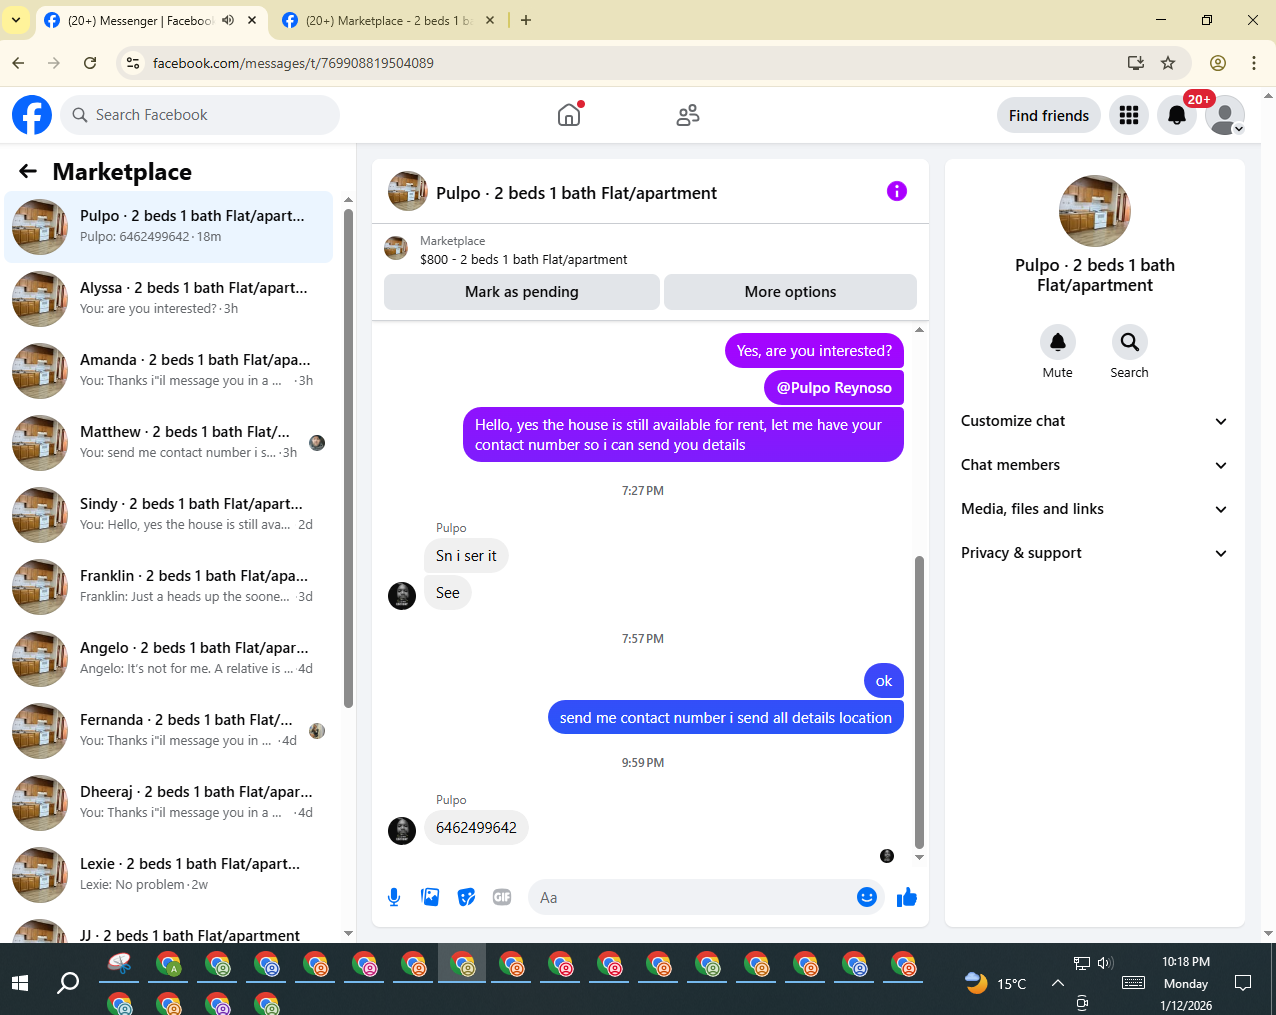Open the Sindy conversation
The width and height of the screenshot is (1276, 1015).
click(168, 515)
